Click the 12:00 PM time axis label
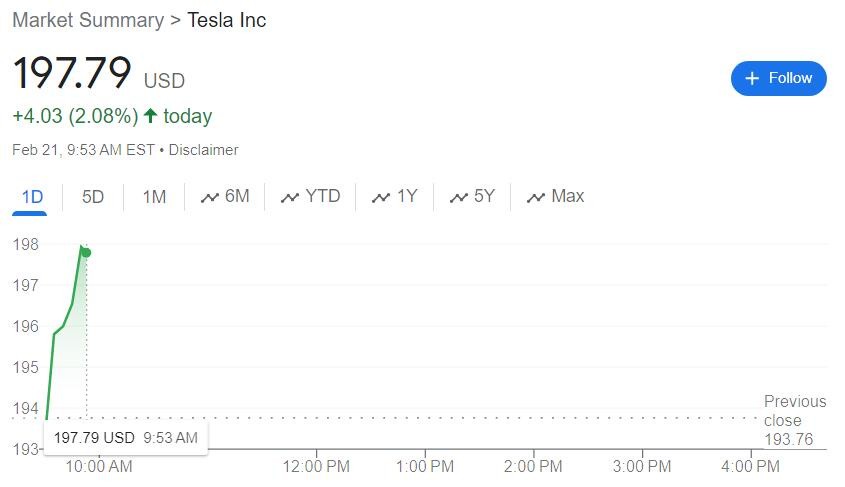 click(316, 466)
